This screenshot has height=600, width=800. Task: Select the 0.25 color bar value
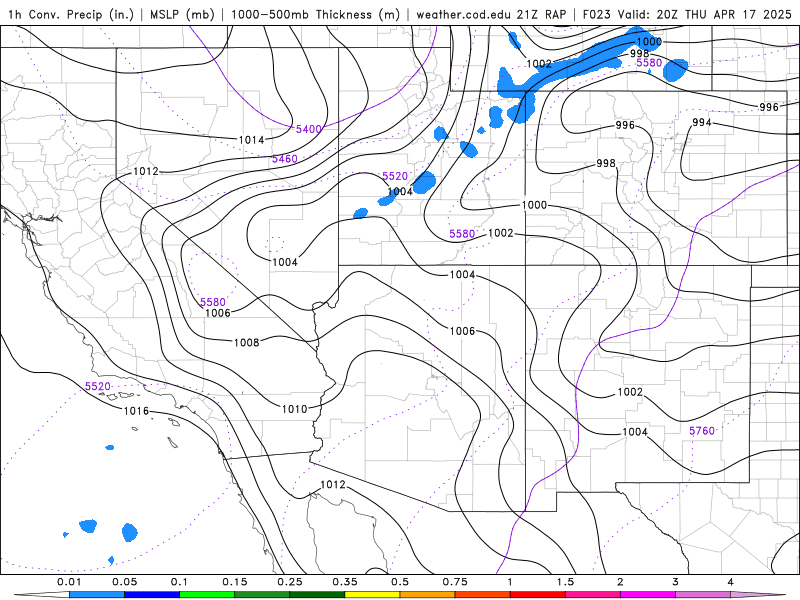coord(290,582)
